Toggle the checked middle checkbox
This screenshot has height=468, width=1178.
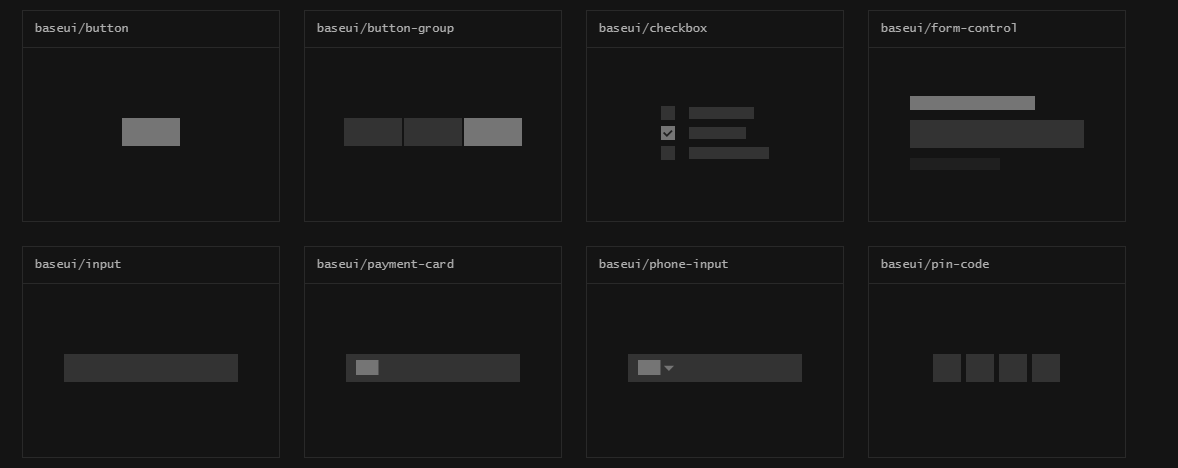coord(668,133)
